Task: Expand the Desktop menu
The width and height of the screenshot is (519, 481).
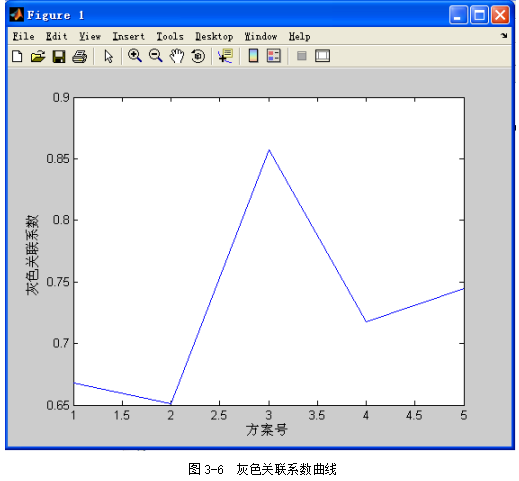Action: 214,36
